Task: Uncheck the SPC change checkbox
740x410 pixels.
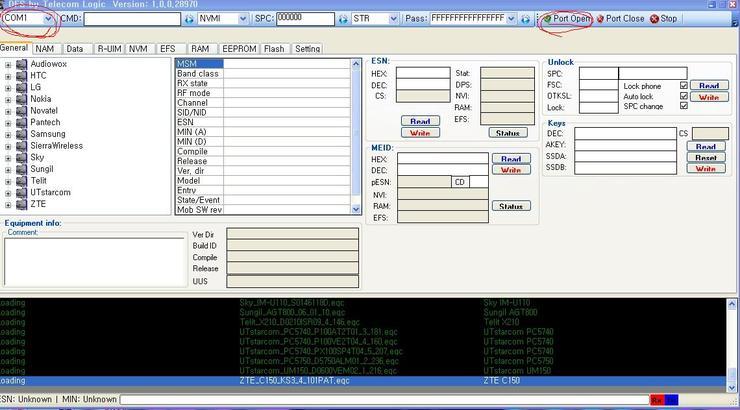Action: pos(684,106)
